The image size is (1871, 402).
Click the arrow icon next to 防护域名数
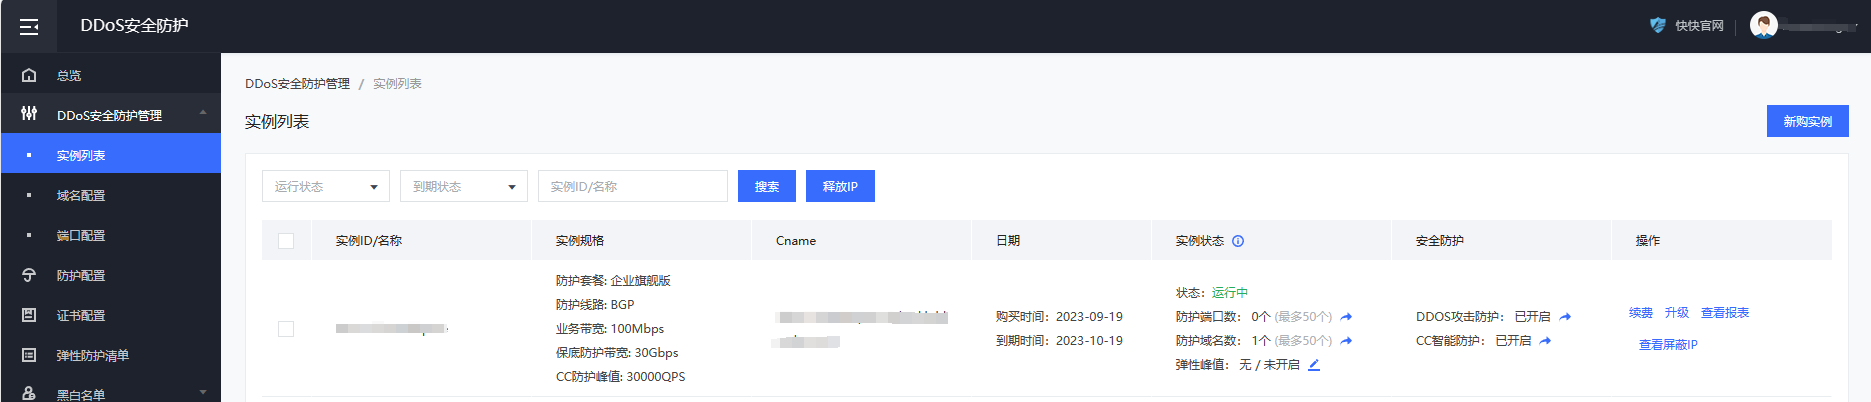1346,341
